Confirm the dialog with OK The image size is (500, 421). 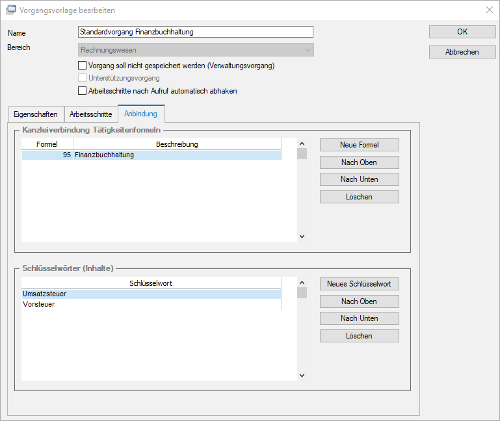click(x=462, y=32)
